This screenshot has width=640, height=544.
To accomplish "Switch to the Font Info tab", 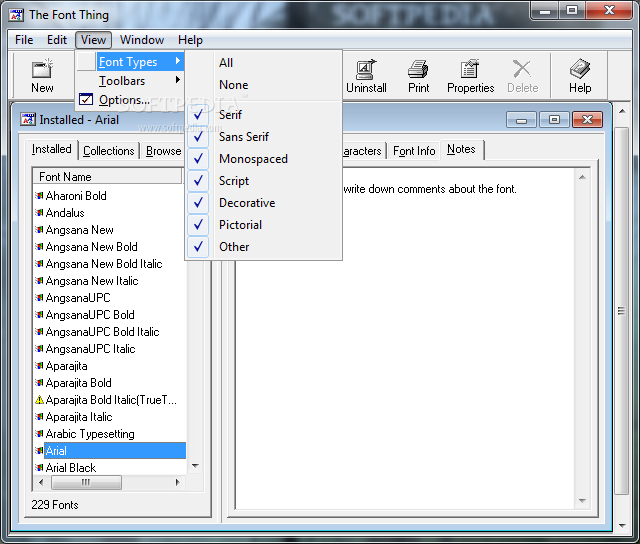I will [414, 151].
